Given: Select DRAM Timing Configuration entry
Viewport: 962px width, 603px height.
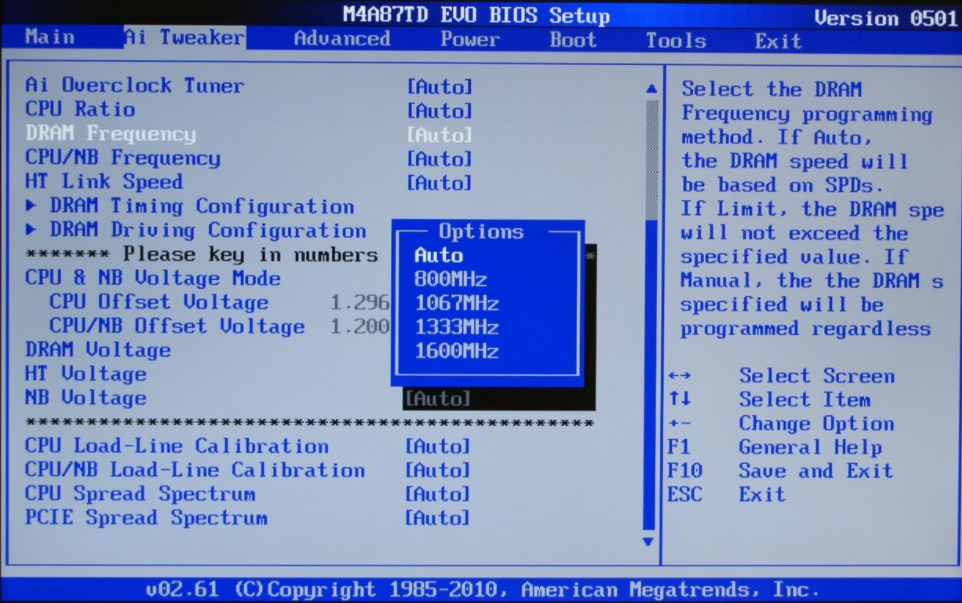Looking at the screenshot, I should point(202,206).
